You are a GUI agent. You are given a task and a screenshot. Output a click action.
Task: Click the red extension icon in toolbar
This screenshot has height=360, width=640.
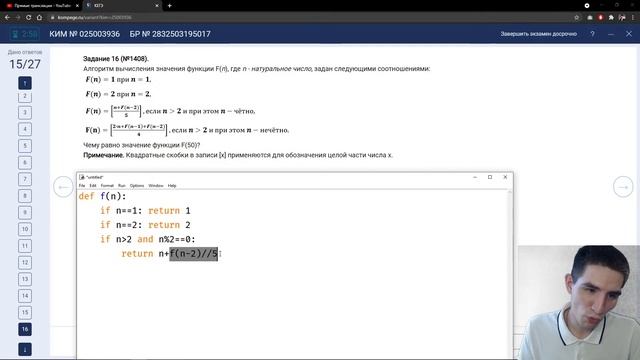click(x=600, y=18)
